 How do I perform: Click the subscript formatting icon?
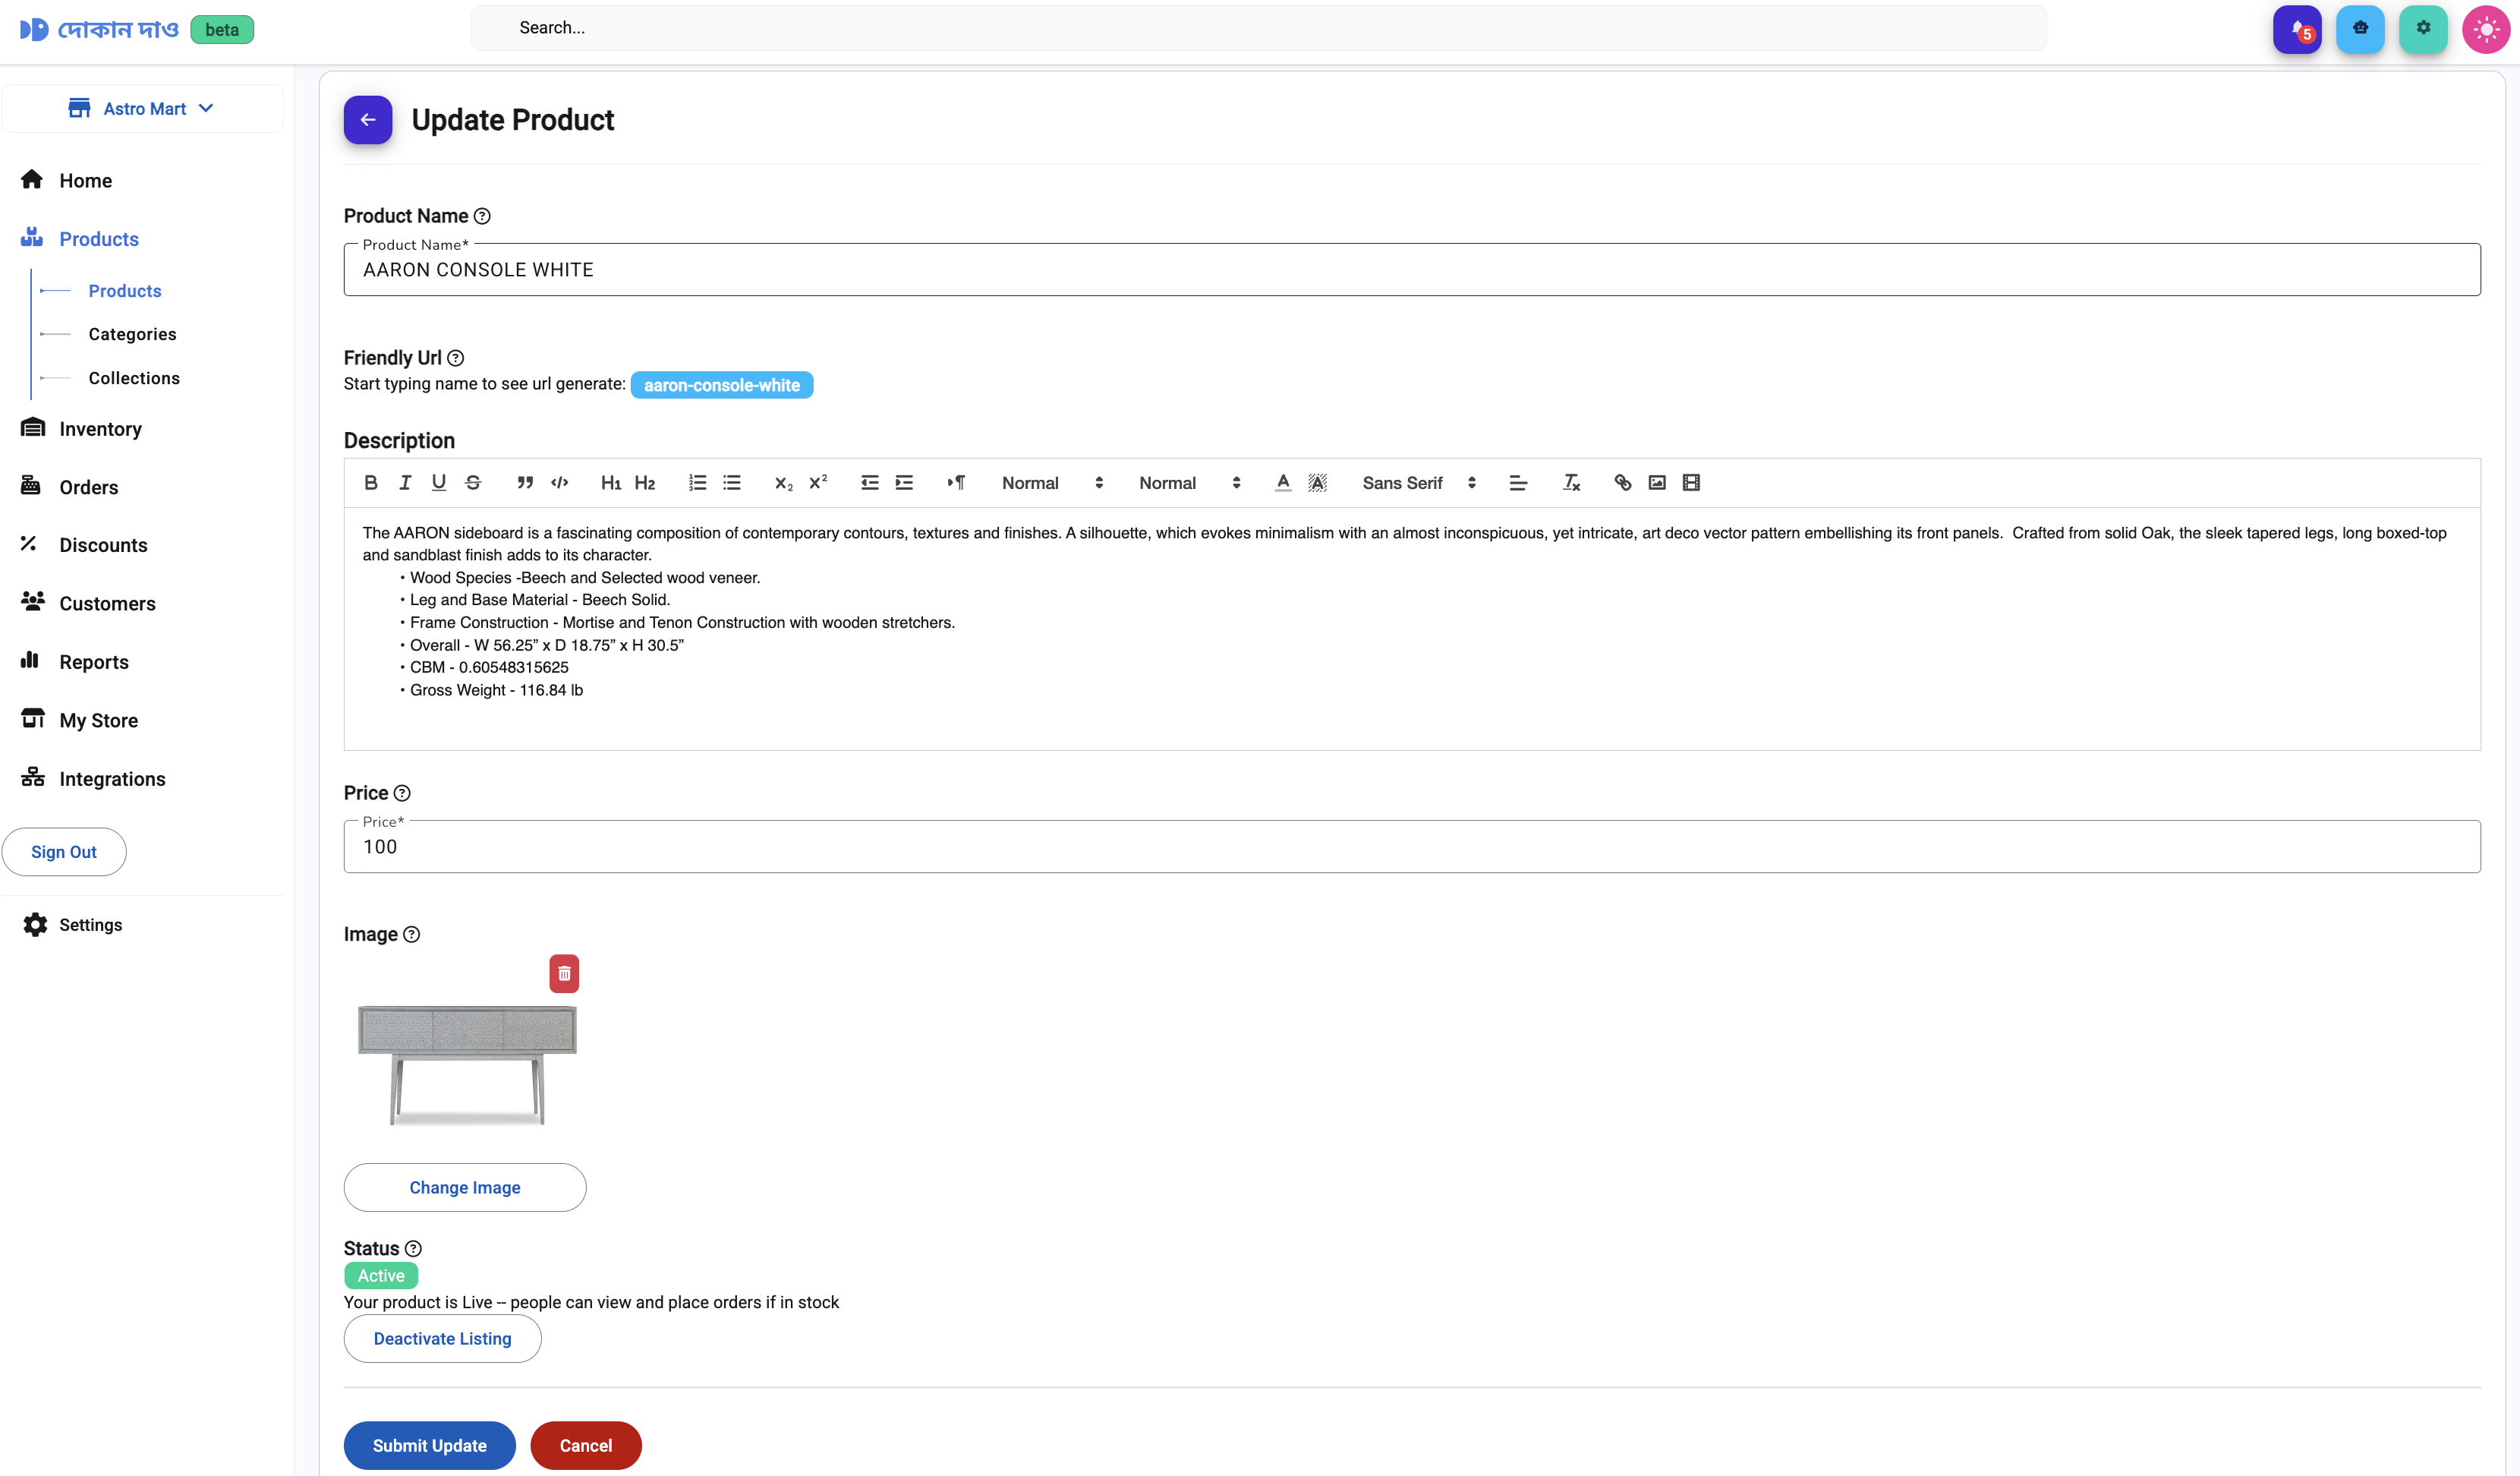point(783,482)
